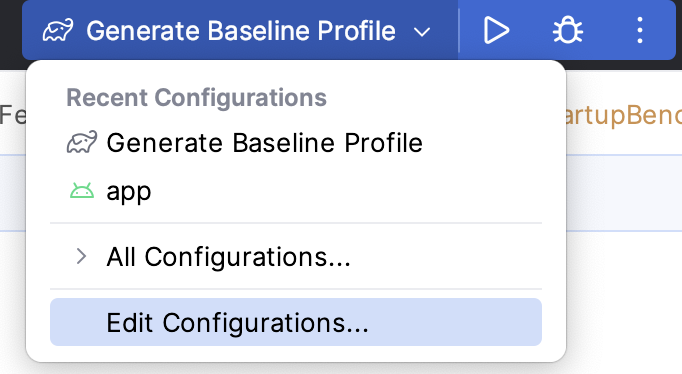The height and width of the screenshot is (374, 682).
Task: Click the Run play icon
Action: (496, 30)
